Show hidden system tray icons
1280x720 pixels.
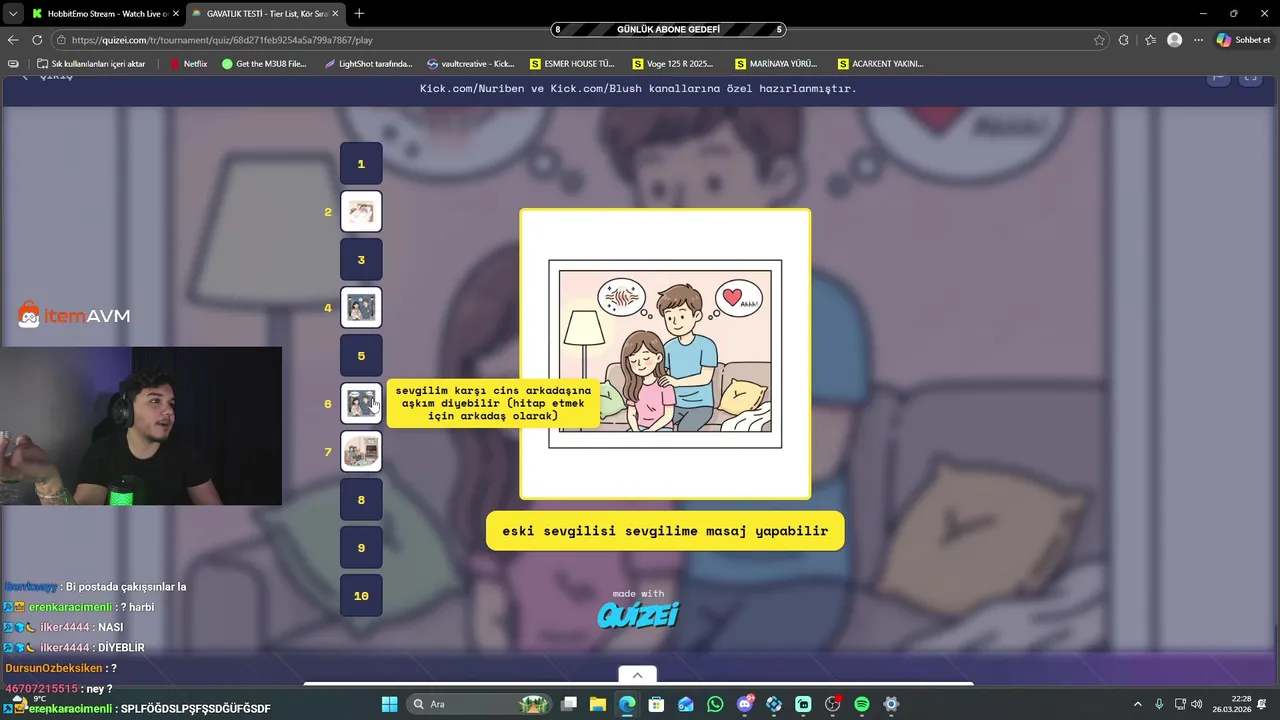pyautogui.click(x=1138, y=704)
